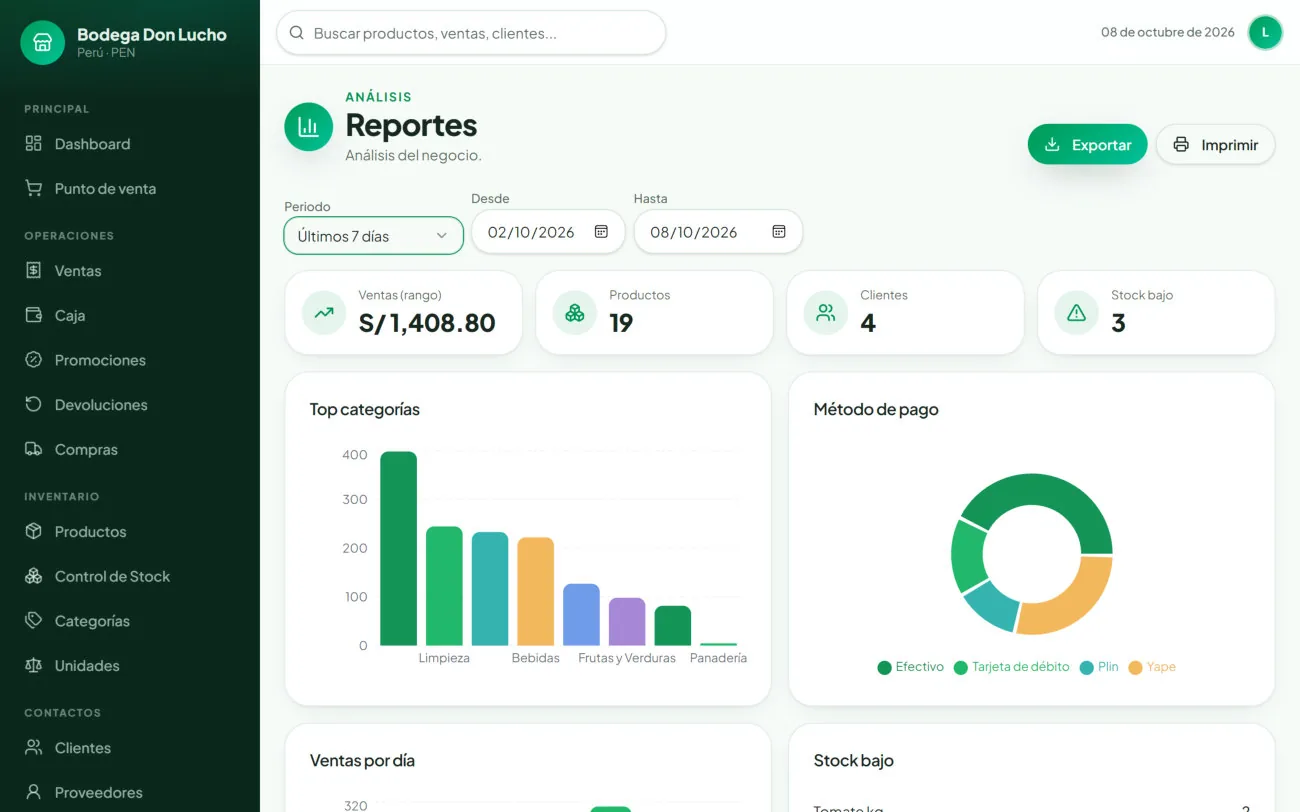Image resolution: width=1300 pixels, height=812 pixels.
Task: Click the Punto de venta cart icon
Action: click(x=34, y=188)
